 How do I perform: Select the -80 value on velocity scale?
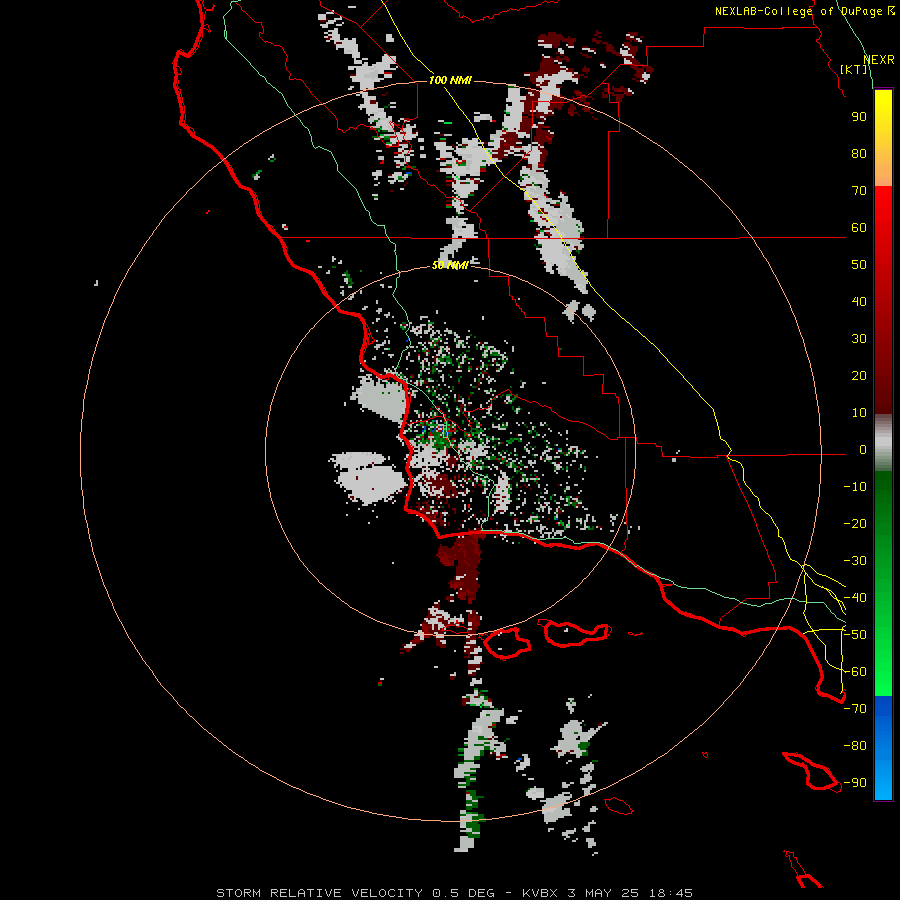coord(855,746)
